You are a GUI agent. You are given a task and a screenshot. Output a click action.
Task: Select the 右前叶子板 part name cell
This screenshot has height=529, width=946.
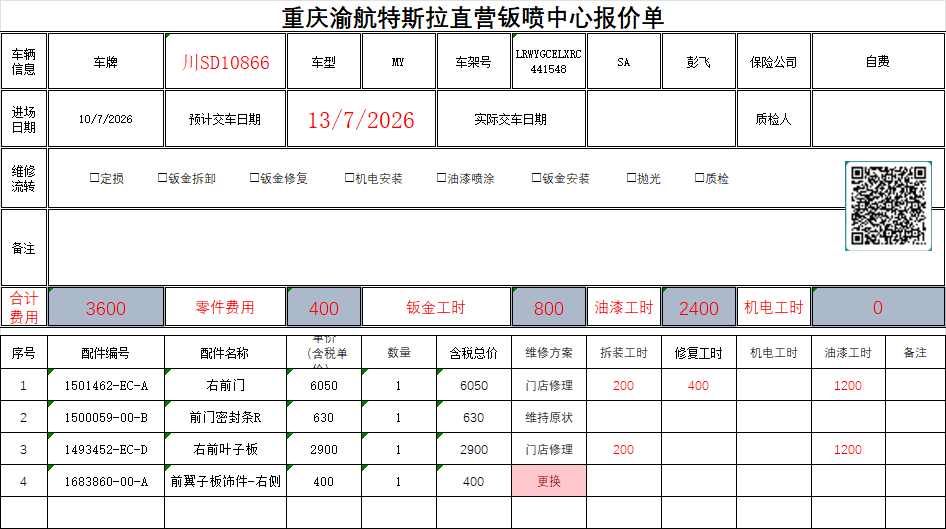click(x=225, y=449)
